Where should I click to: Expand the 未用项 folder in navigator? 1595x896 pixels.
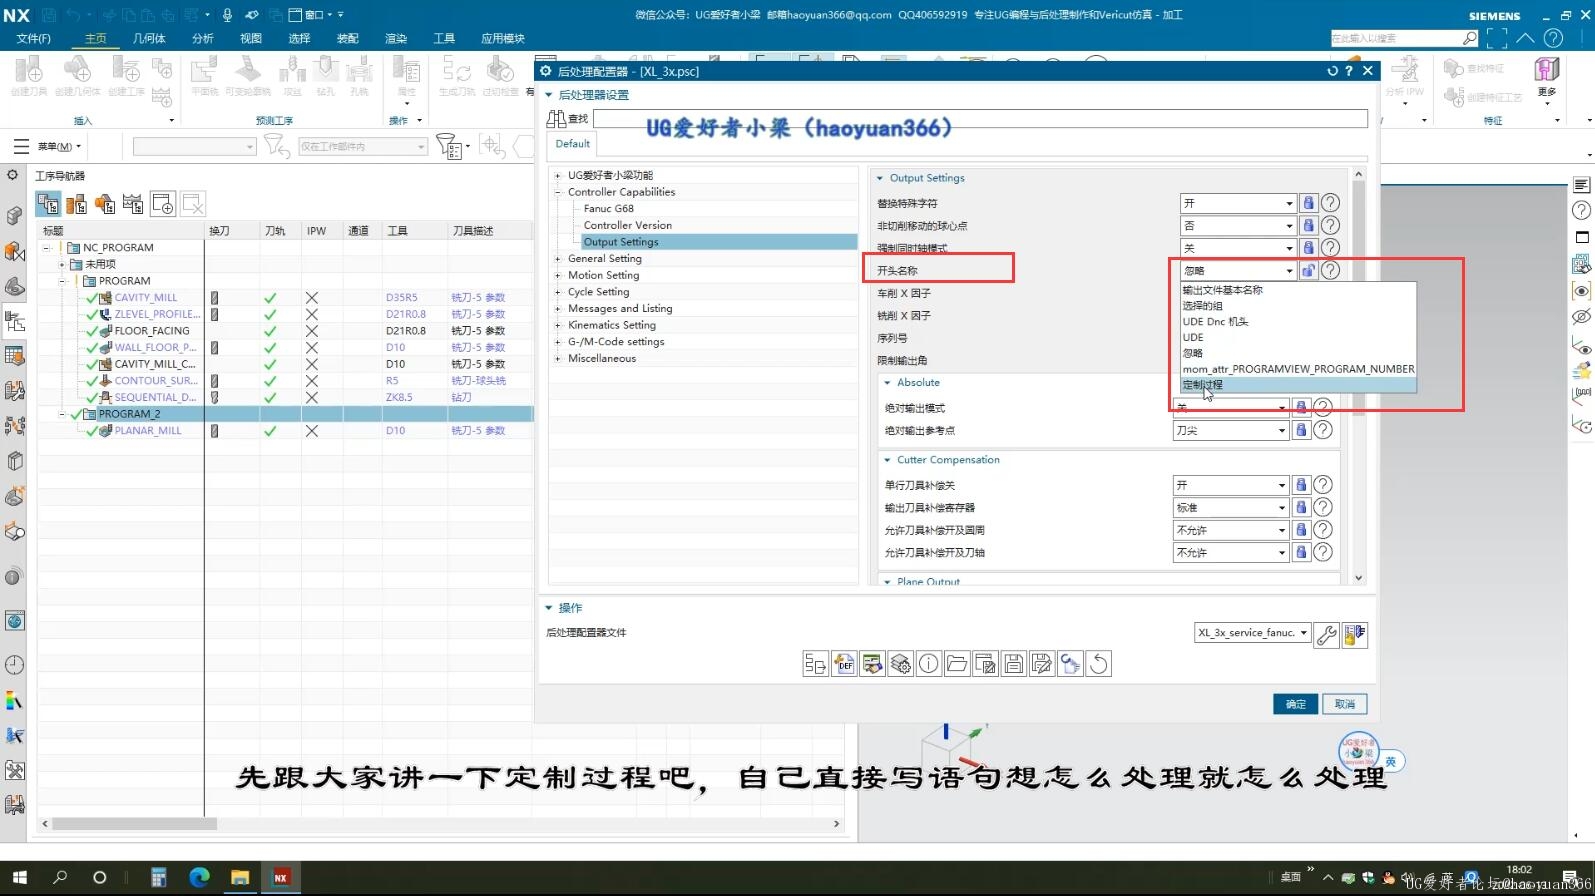coord(62,265)
